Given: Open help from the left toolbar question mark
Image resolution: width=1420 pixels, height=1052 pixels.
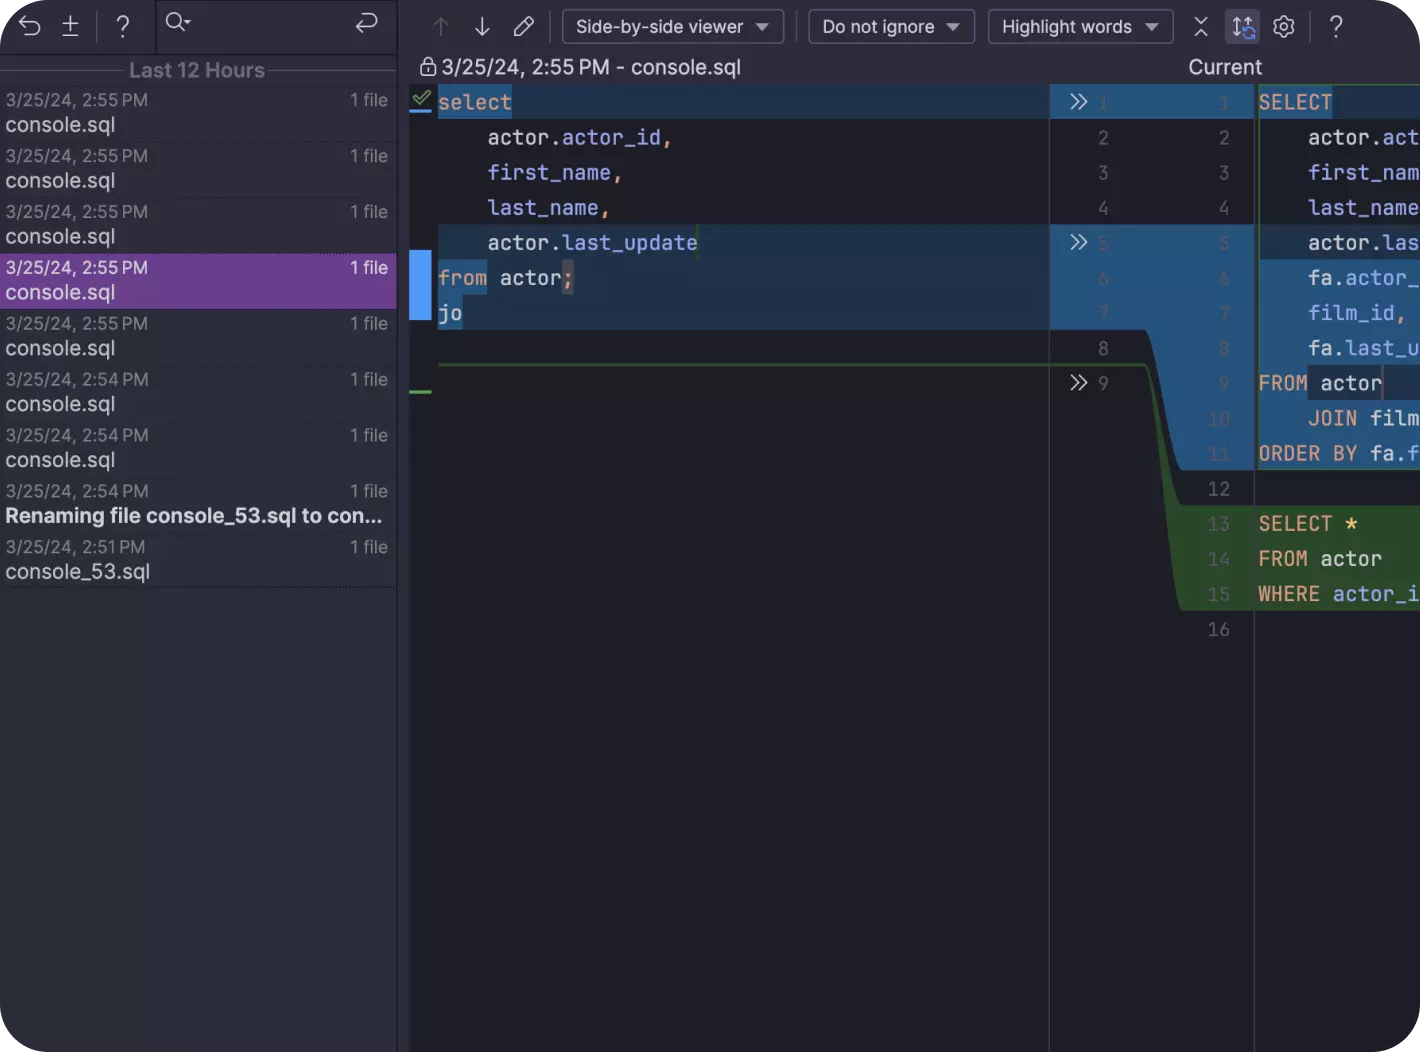Looking at the screenshot, I should click(x=122, y=26).
